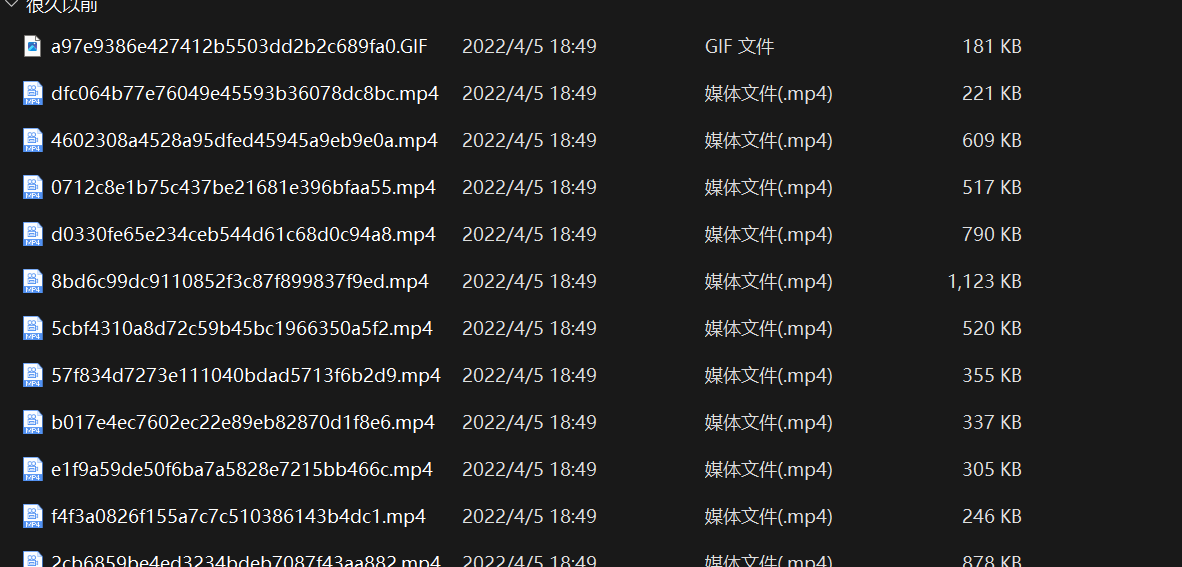Click the 1,123 KB size cell
The image size is (1182, 567).
point(984,281)
